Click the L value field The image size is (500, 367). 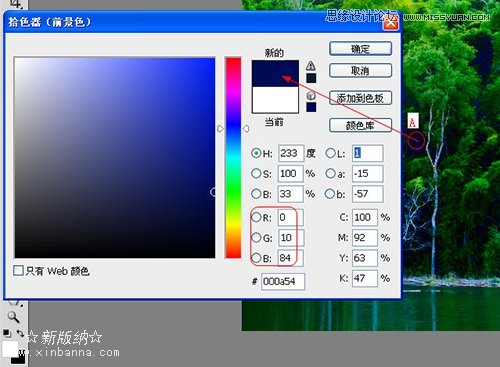coord(368,153)
